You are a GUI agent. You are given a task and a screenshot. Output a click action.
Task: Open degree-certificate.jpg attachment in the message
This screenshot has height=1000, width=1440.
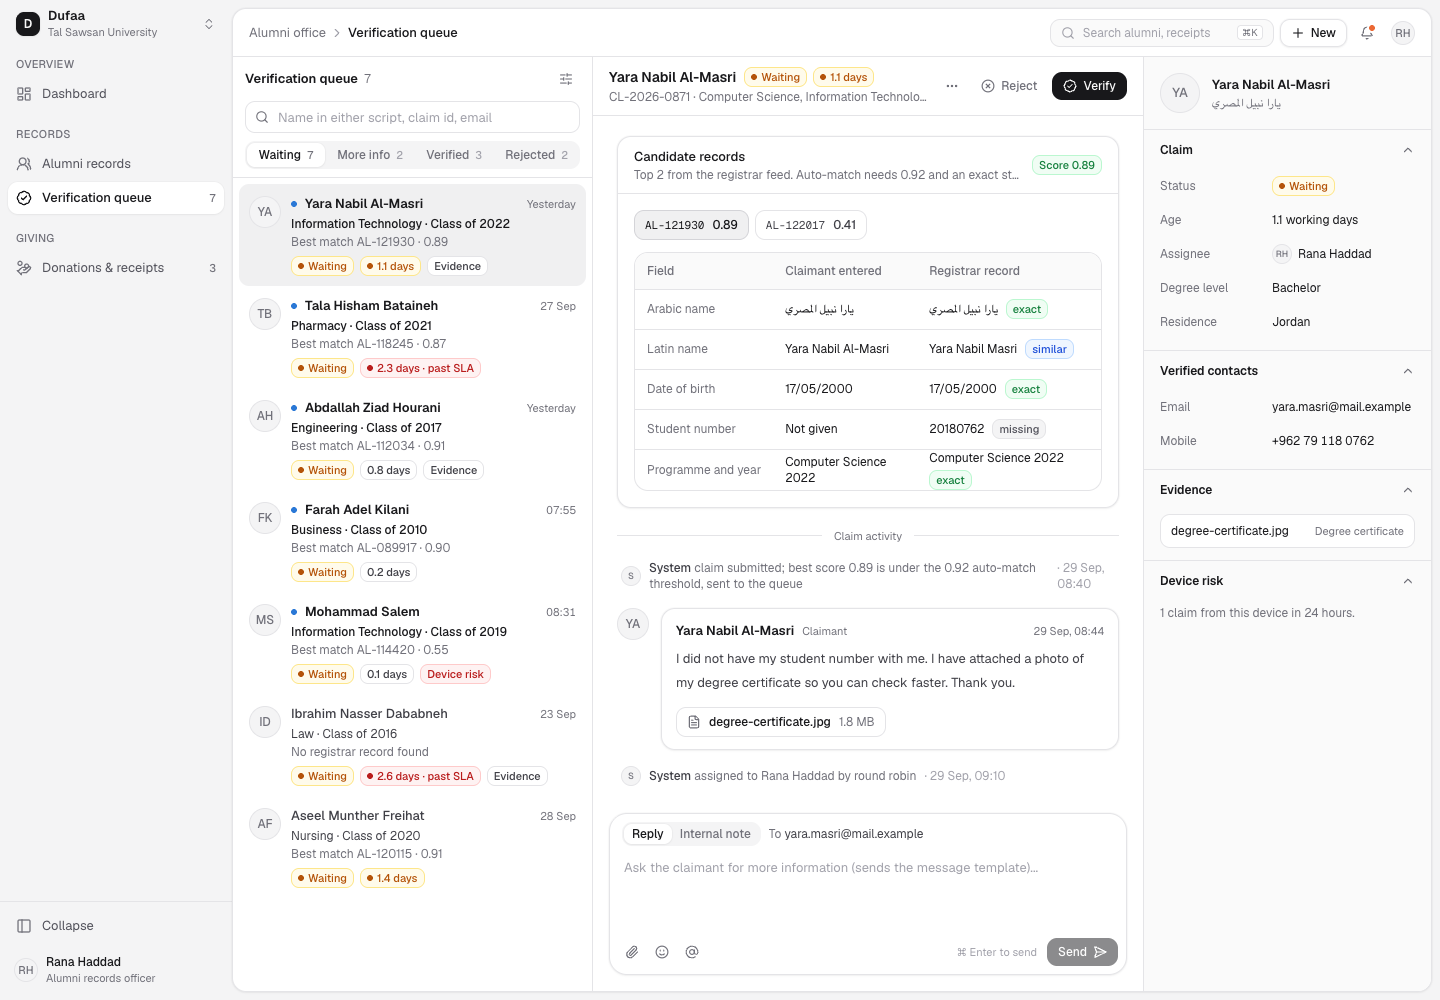click(x=781, y=722)
